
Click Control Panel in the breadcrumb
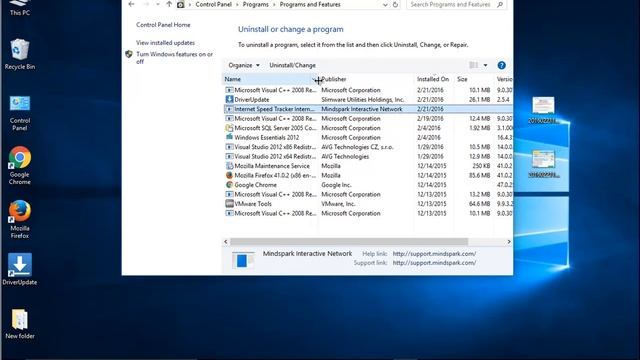213,4
